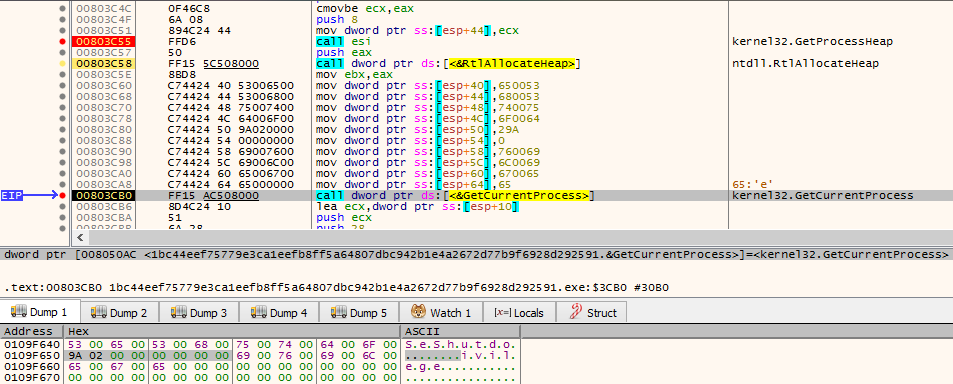Select opcode bytes FFD6

tap(181, 41)
